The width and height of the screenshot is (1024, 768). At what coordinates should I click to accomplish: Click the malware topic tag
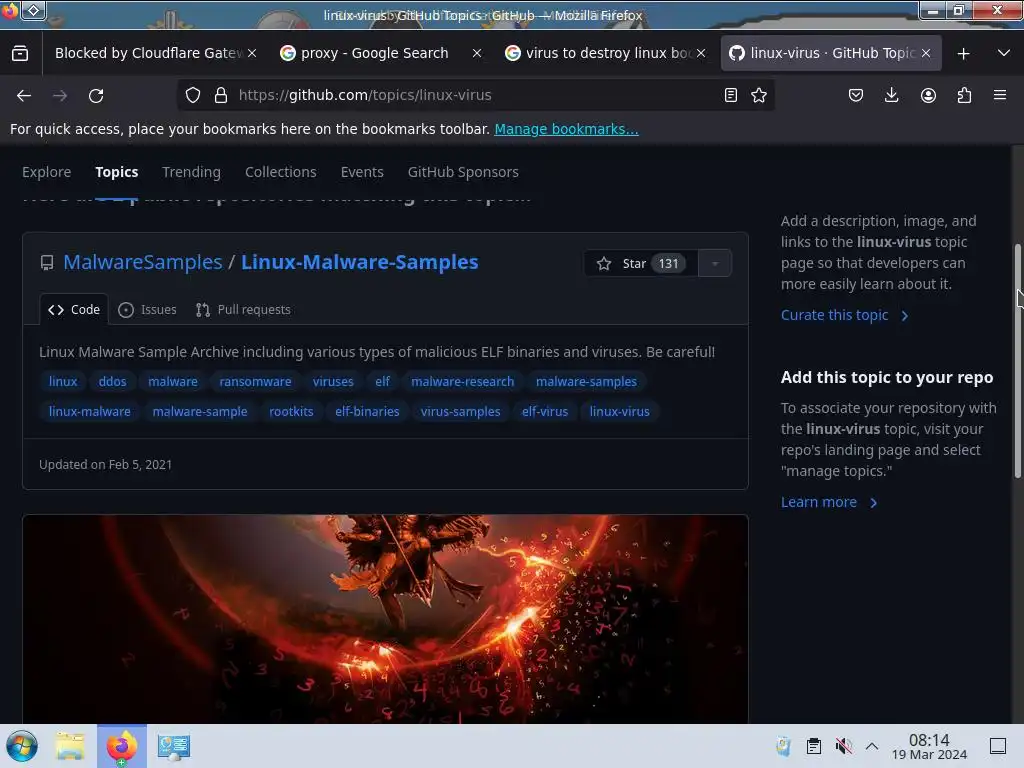[x=172, y=381]
